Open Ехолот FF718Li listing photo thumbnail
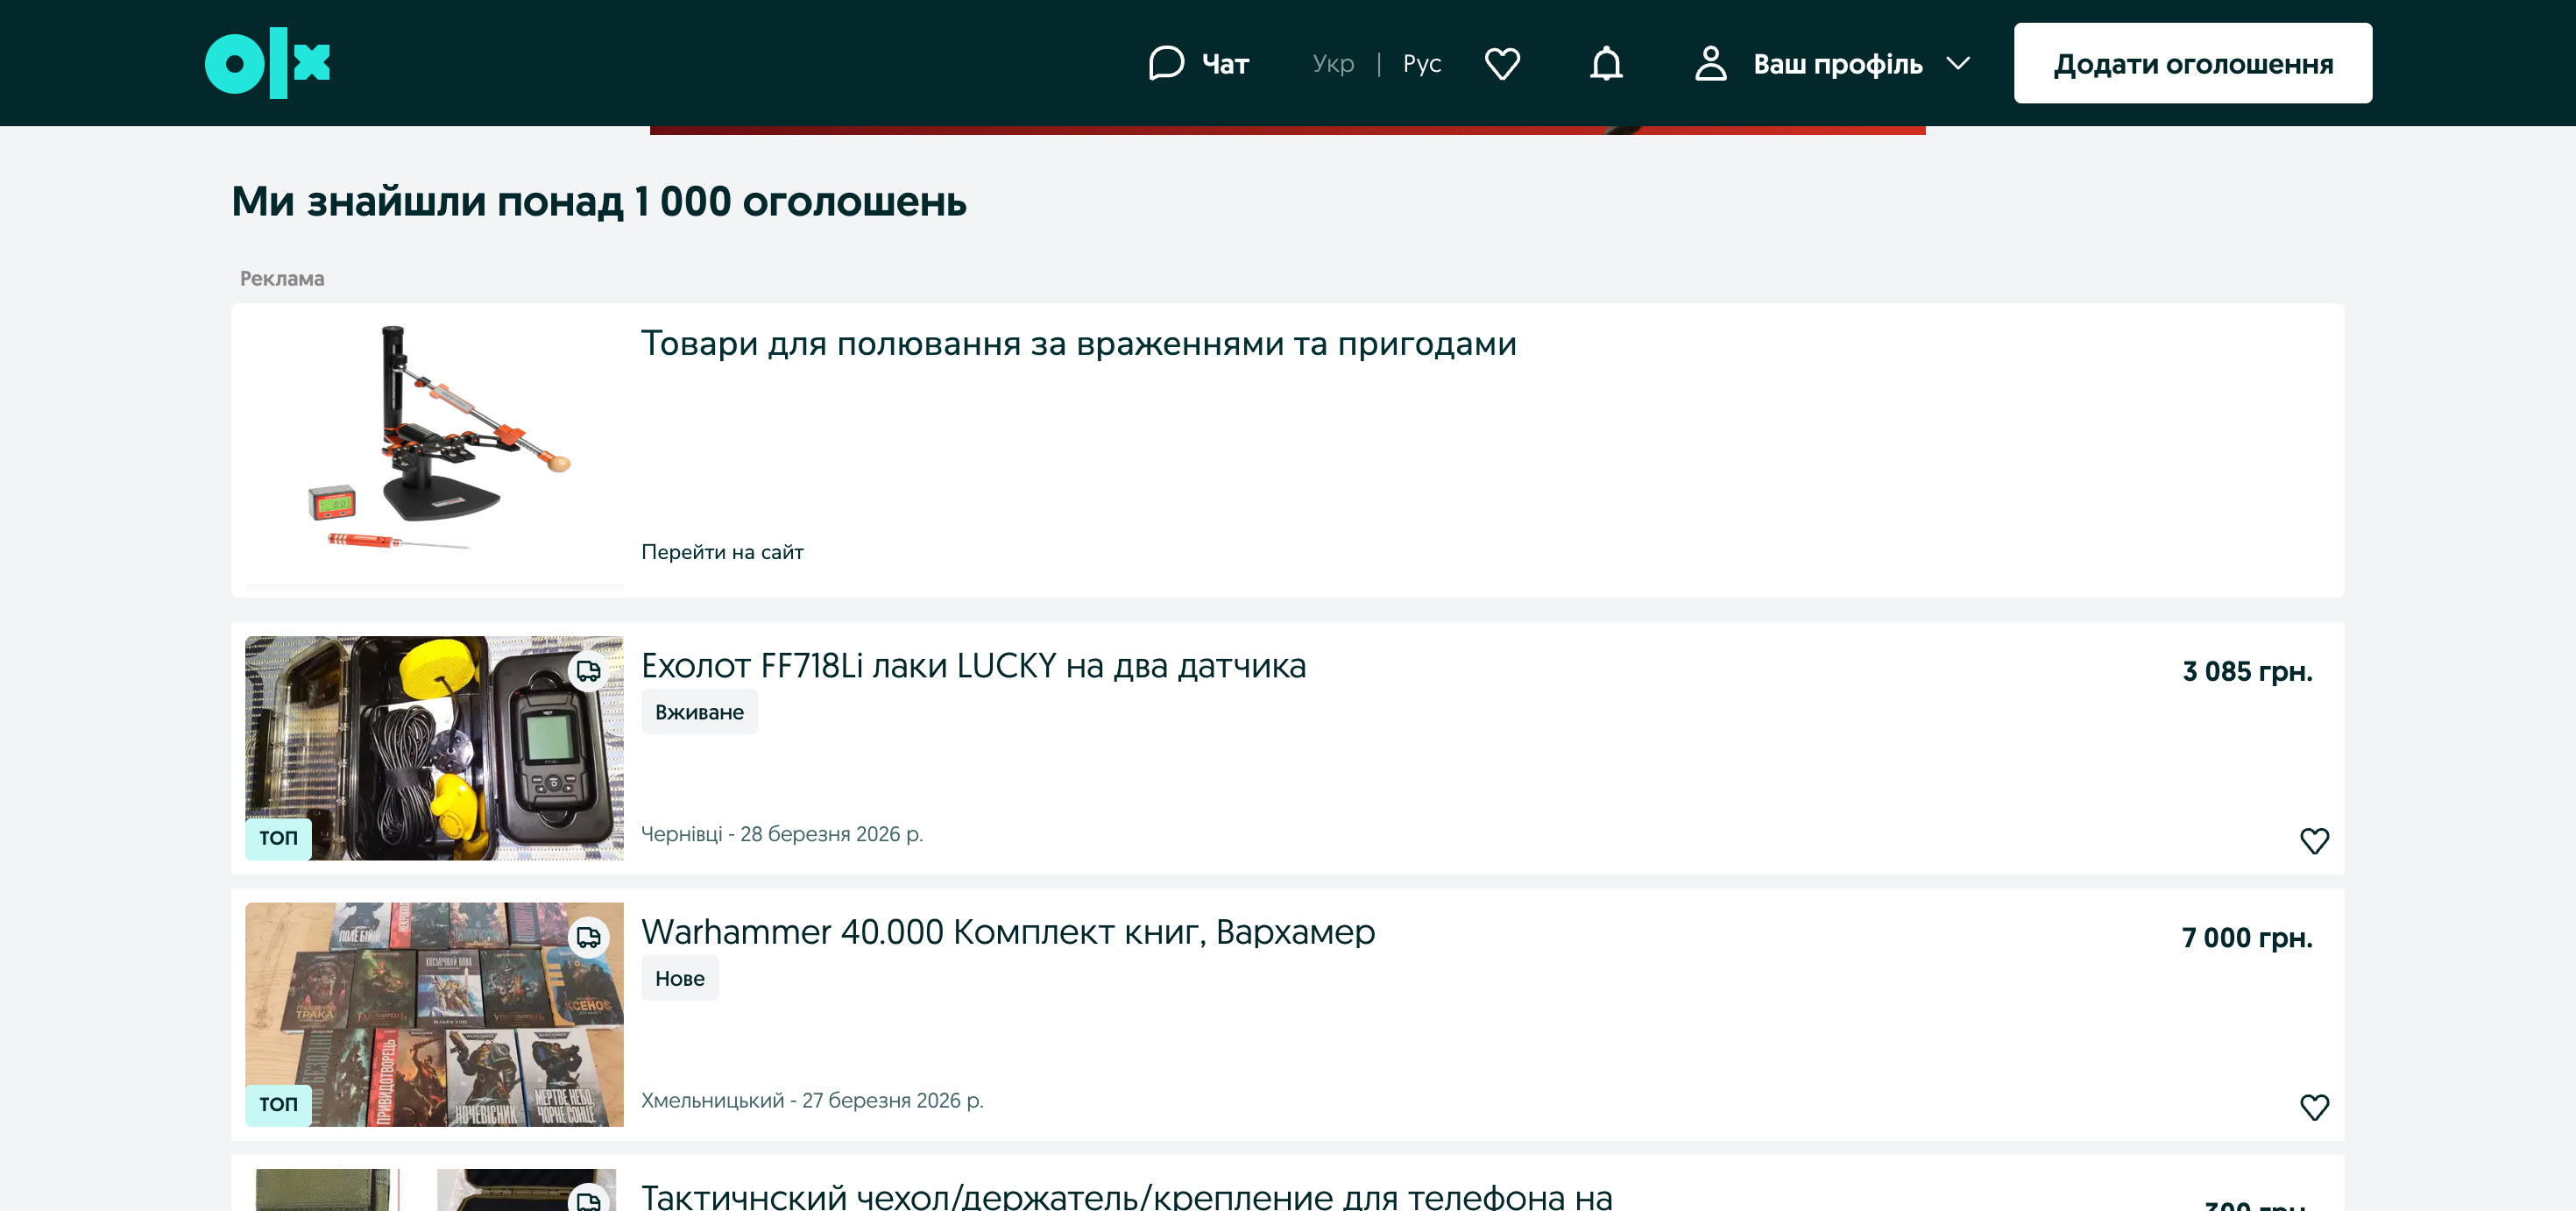The height and width of the screenshot is (1211, 2576). tap(434, 748)
